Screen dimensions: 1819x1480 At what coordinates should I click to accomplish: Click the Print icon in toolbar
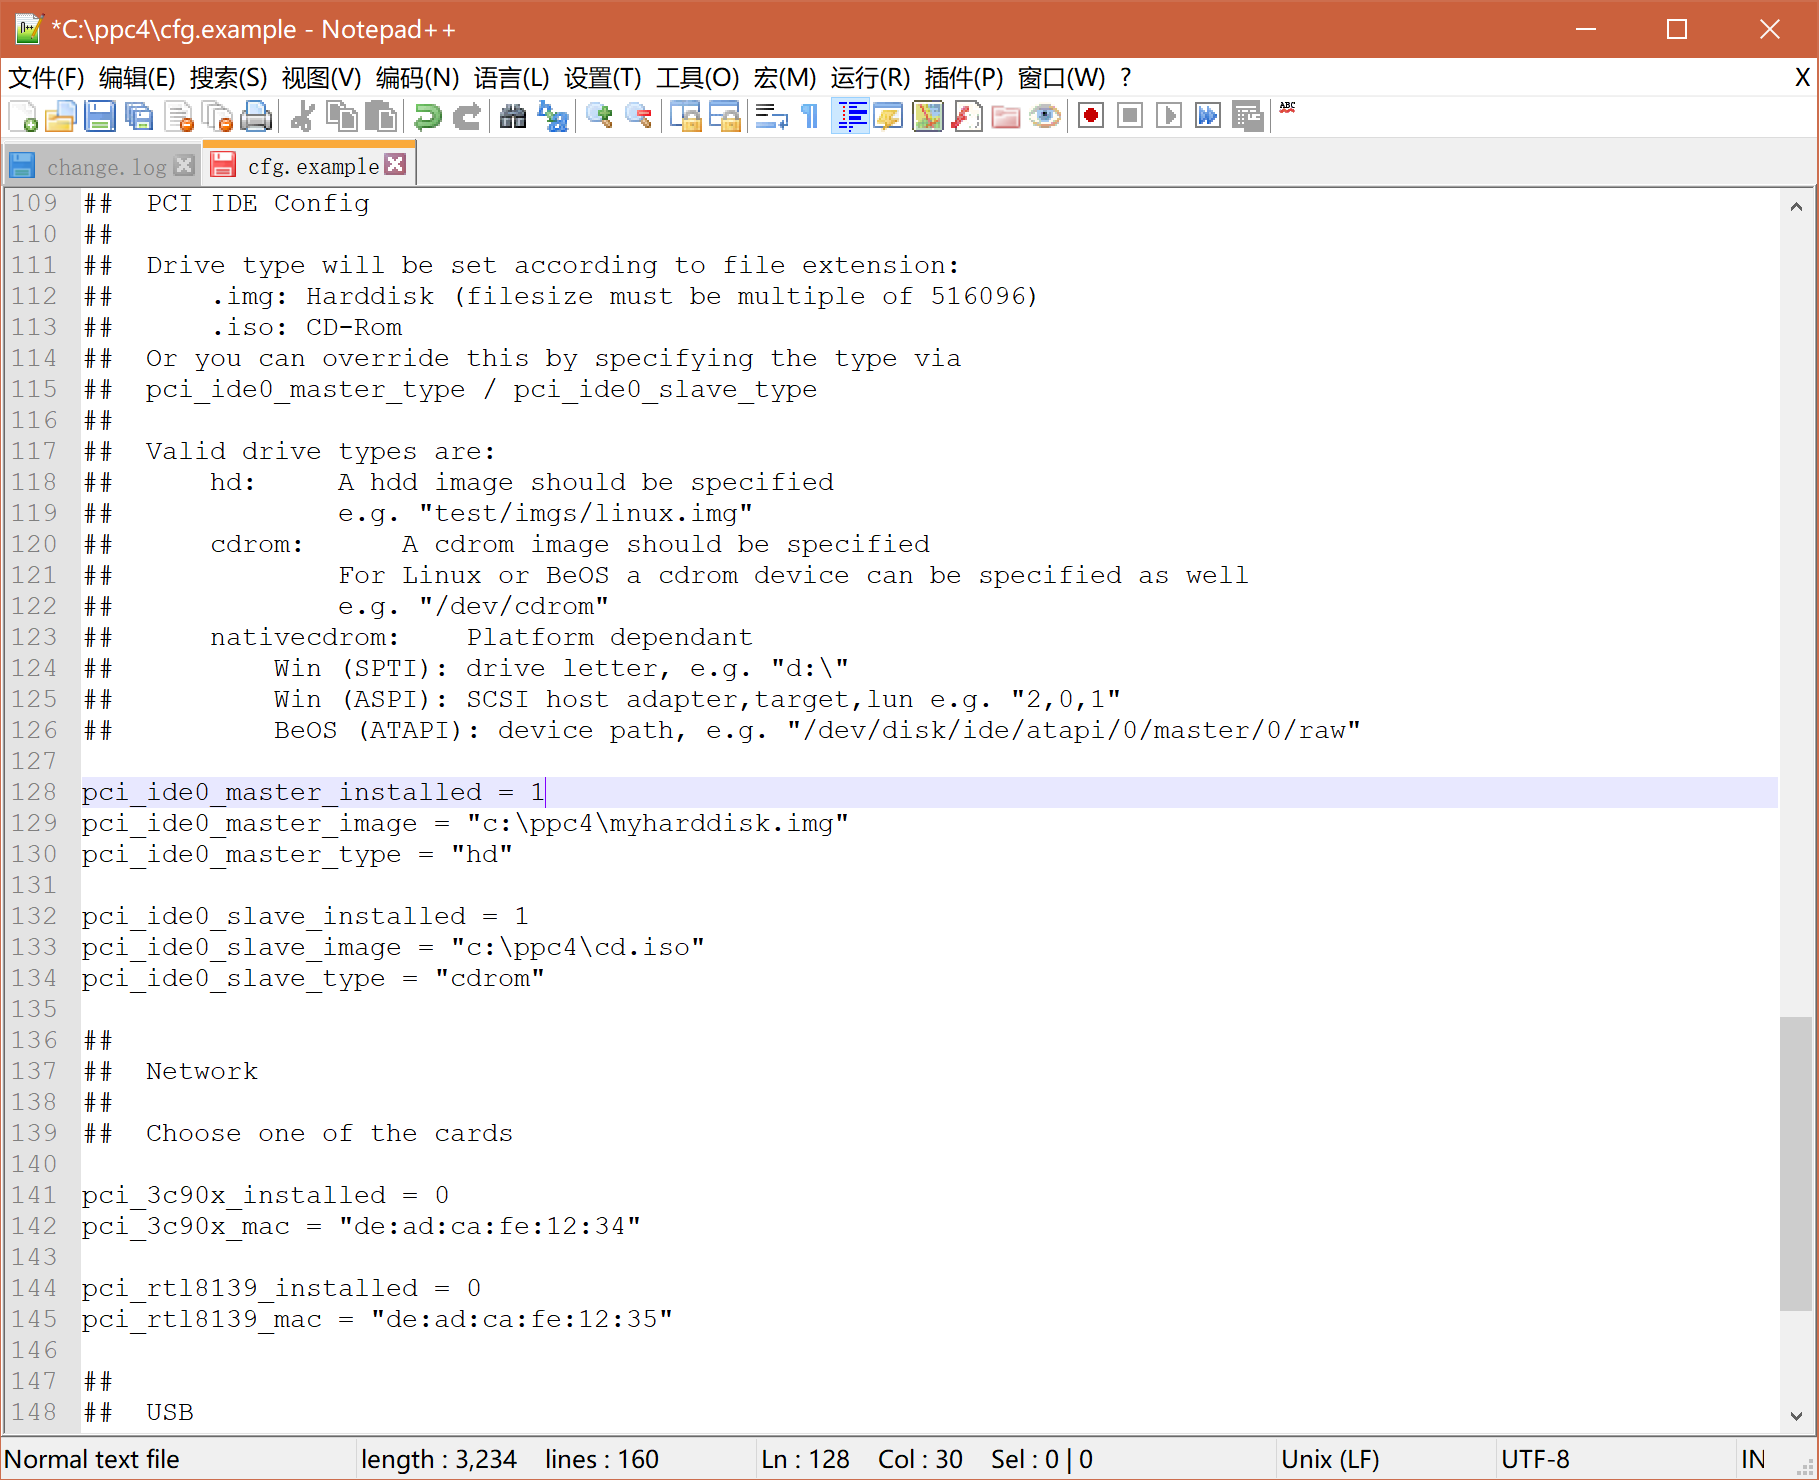pyautogui.click(x=256, y=117)
